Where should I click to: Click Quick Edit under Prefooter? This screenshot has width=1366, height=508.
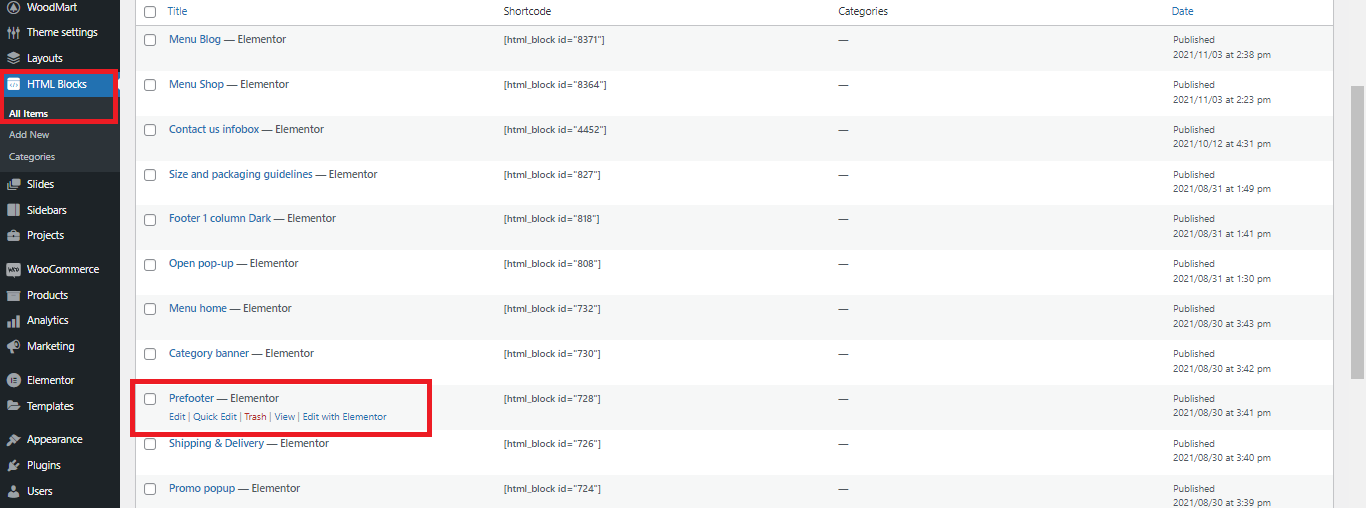215,417
